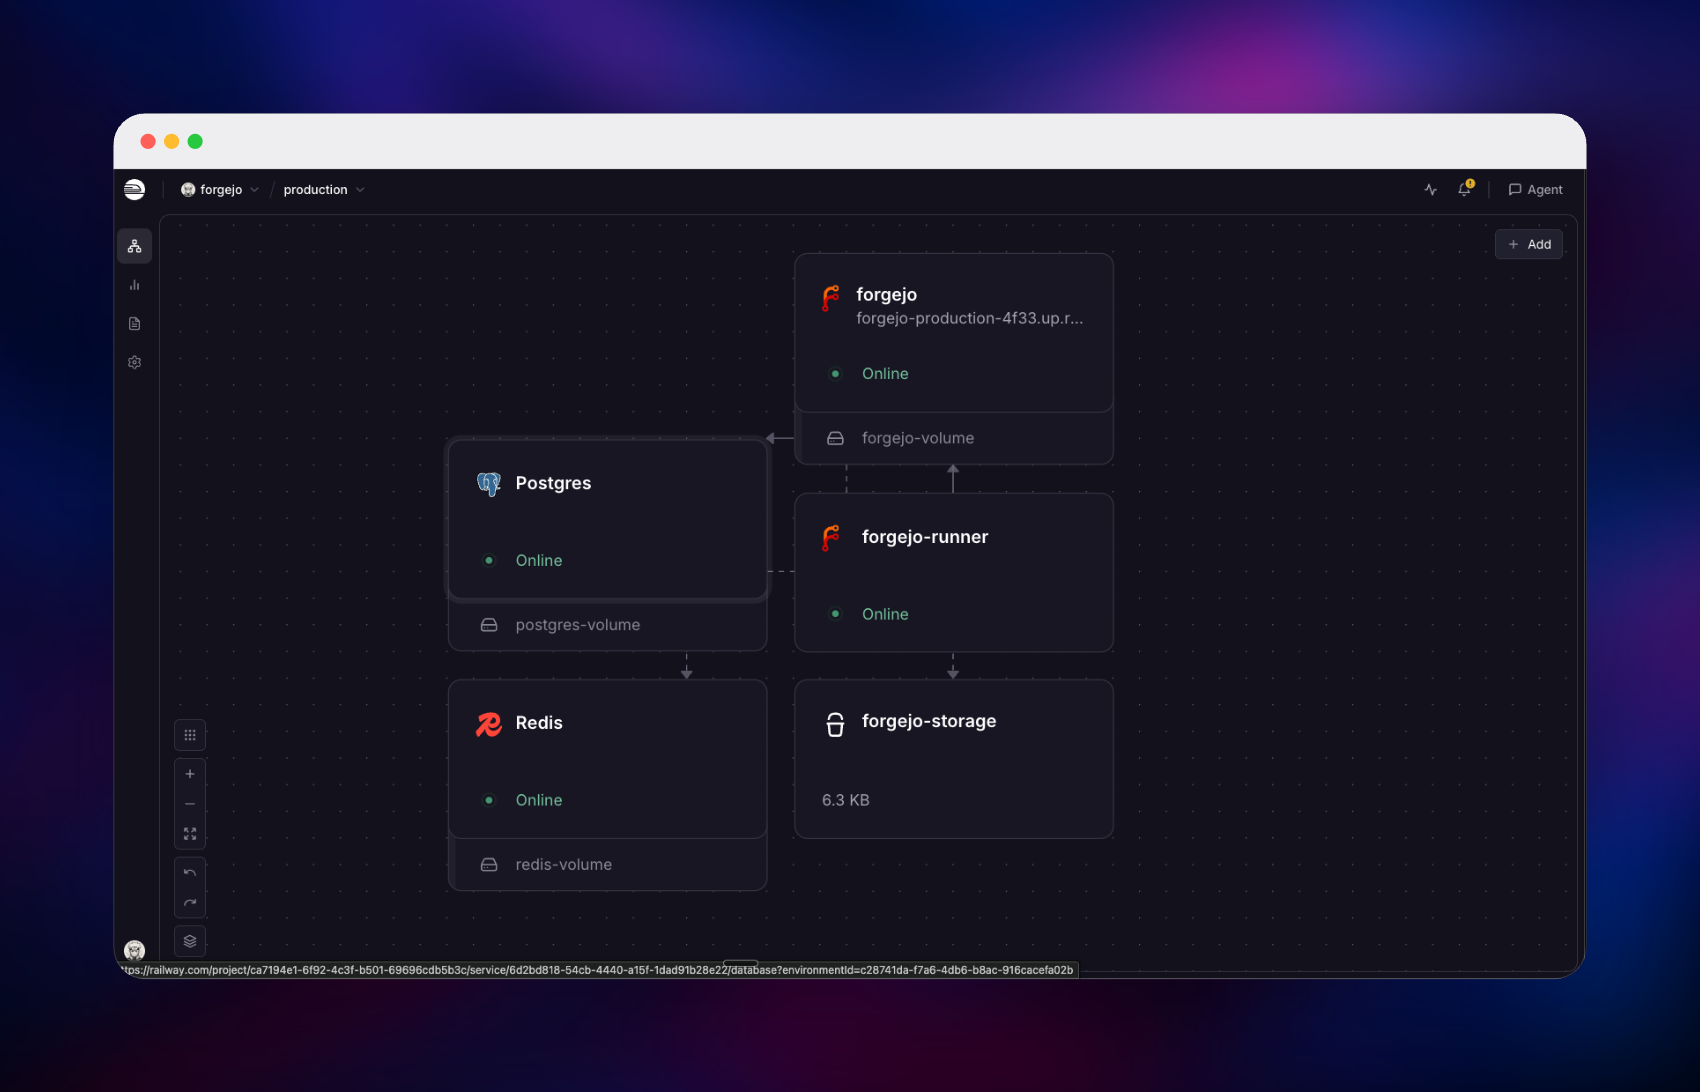Open the forgejo-storage bucket card

954,759
